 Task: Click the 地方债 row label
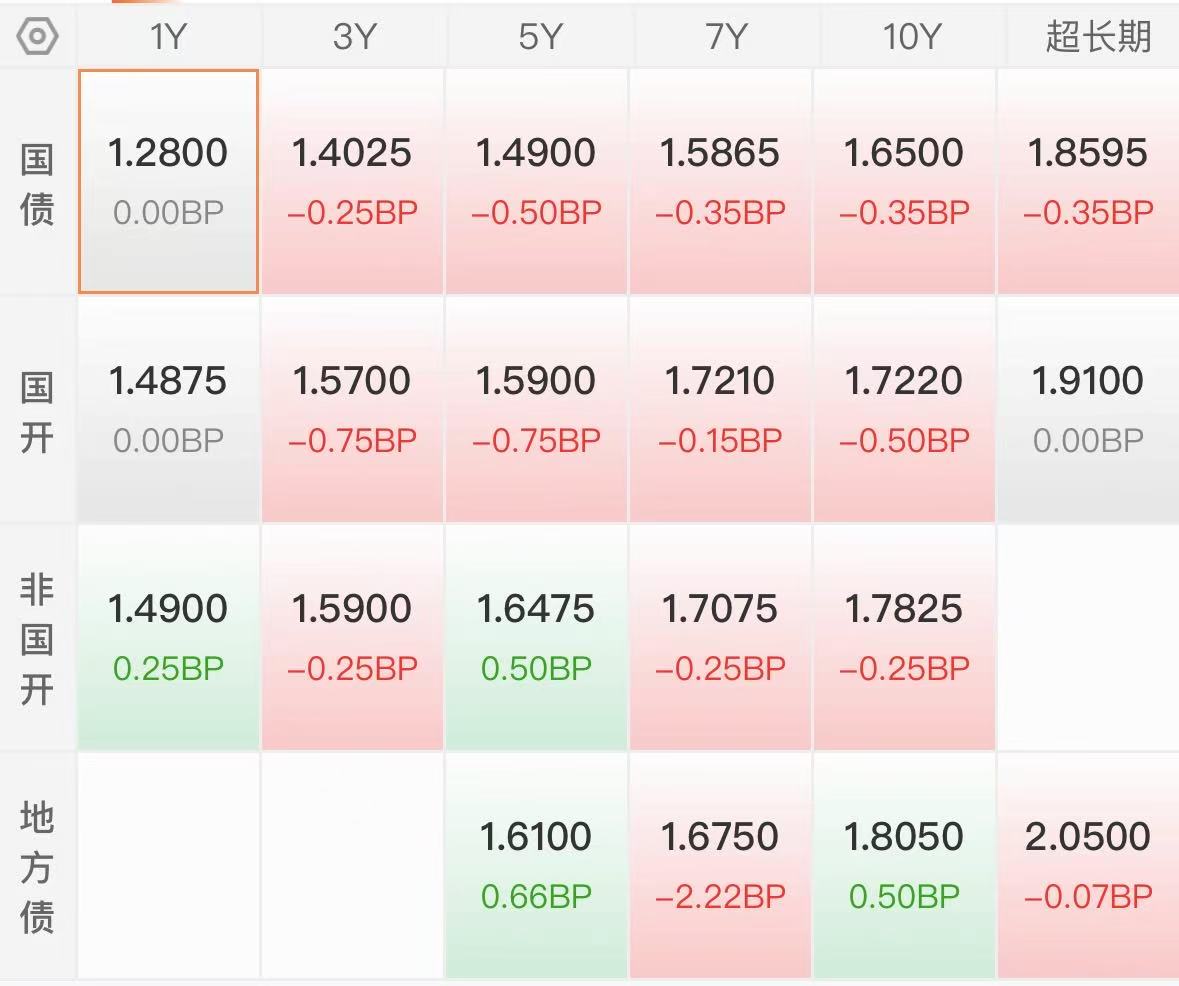click(x=38, y=867)
